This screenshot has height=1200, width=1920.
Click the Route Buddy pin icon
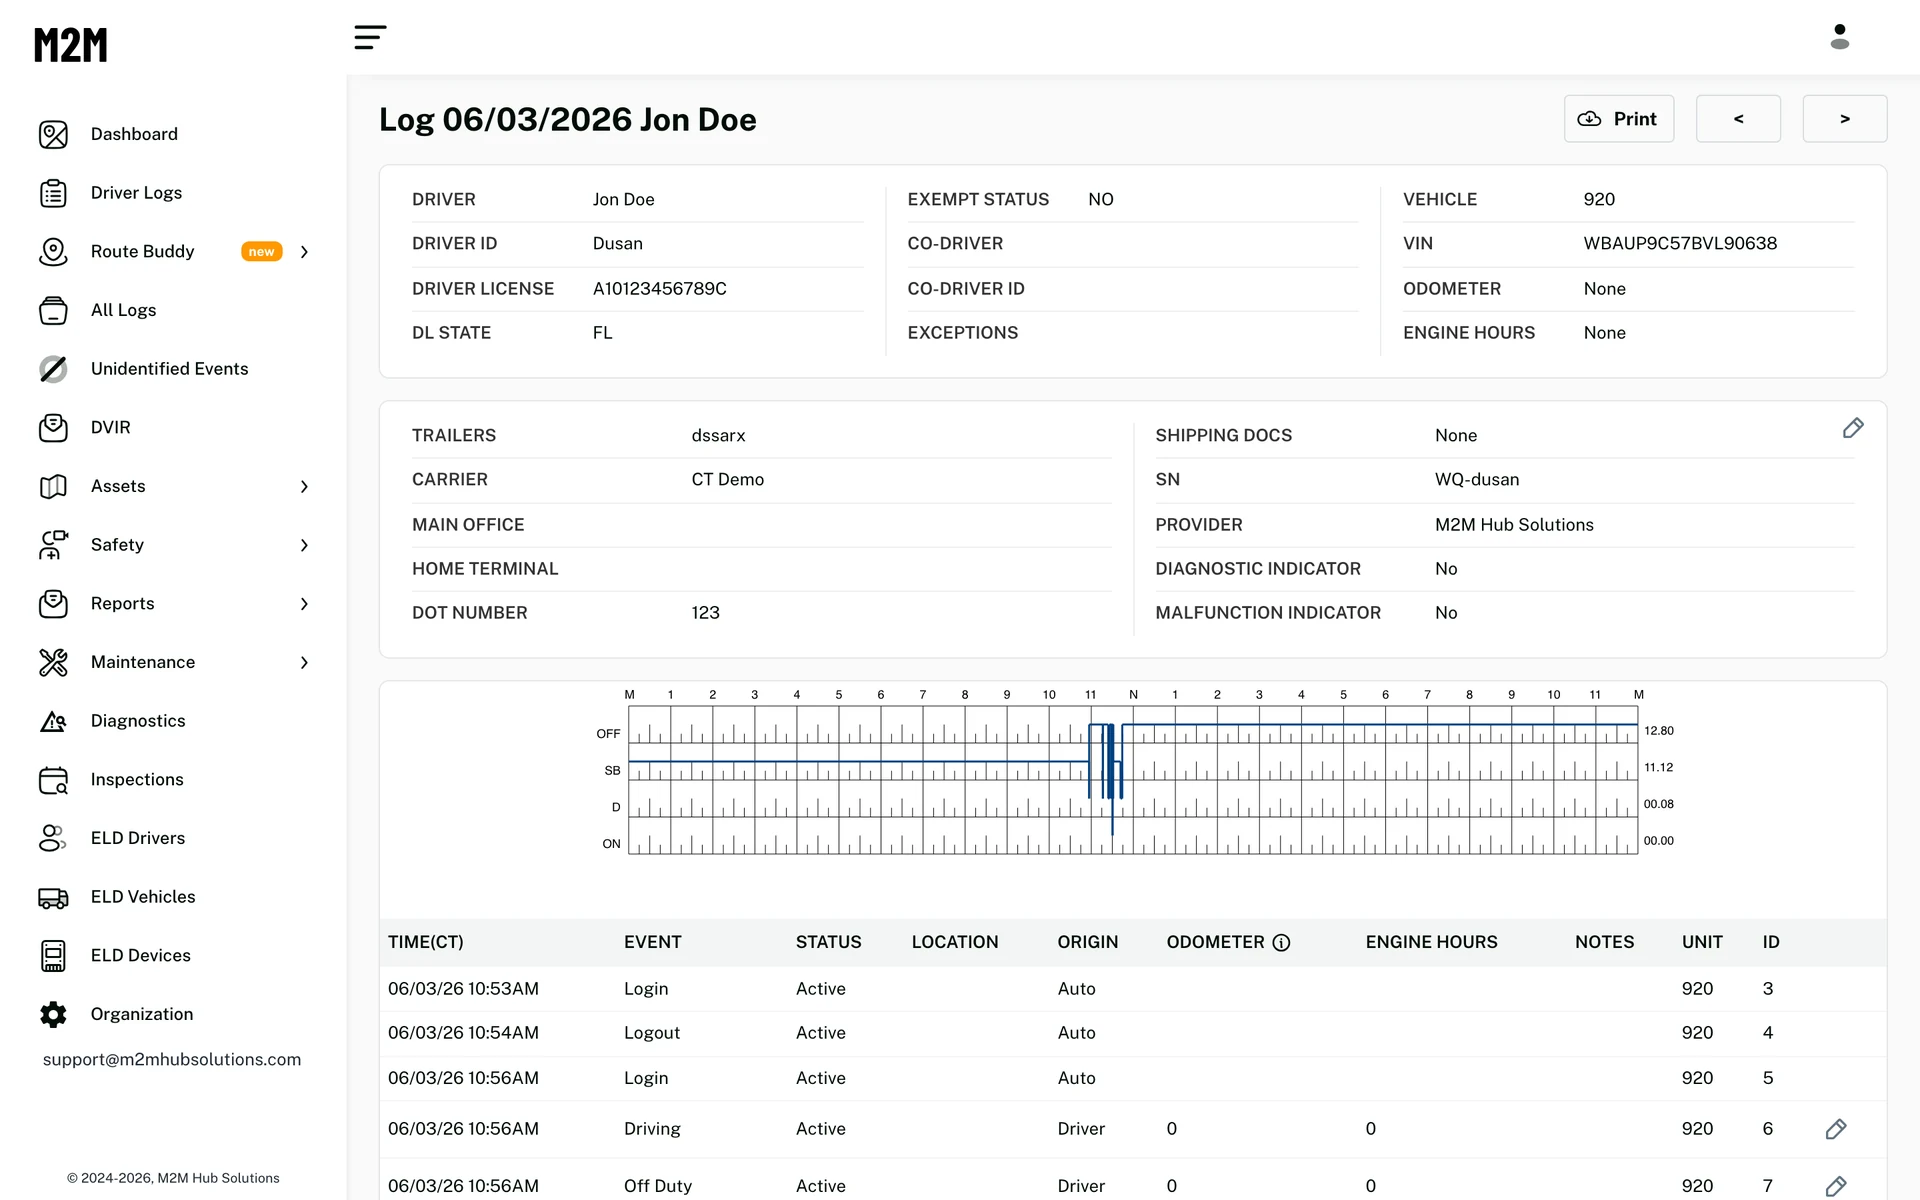coord(53,252)
